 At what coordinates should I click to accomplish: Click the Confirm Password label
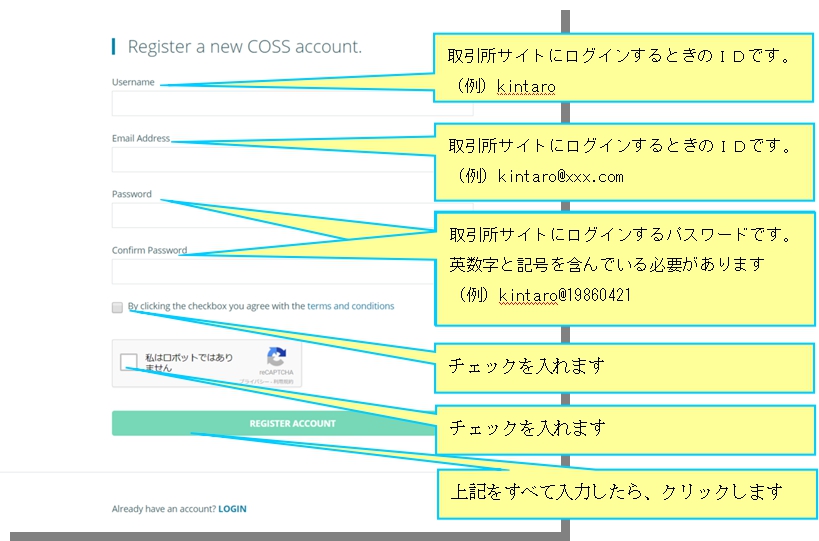pos(149,250)
